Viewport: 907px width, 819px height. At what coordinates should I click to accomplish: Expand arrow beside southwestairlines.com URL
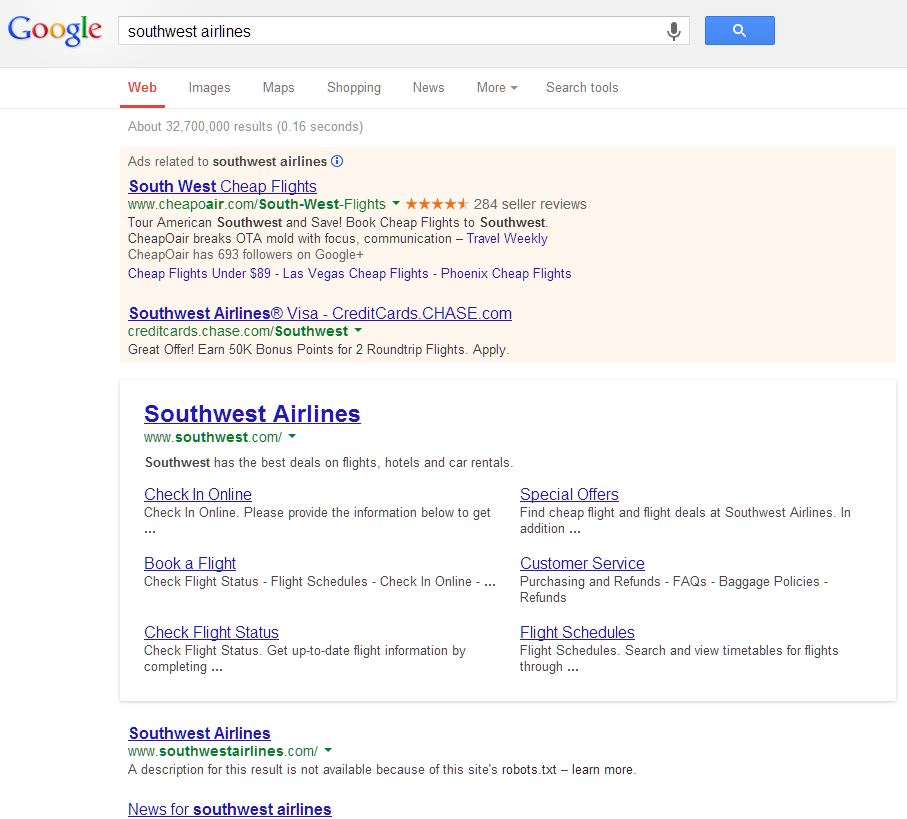328,750
